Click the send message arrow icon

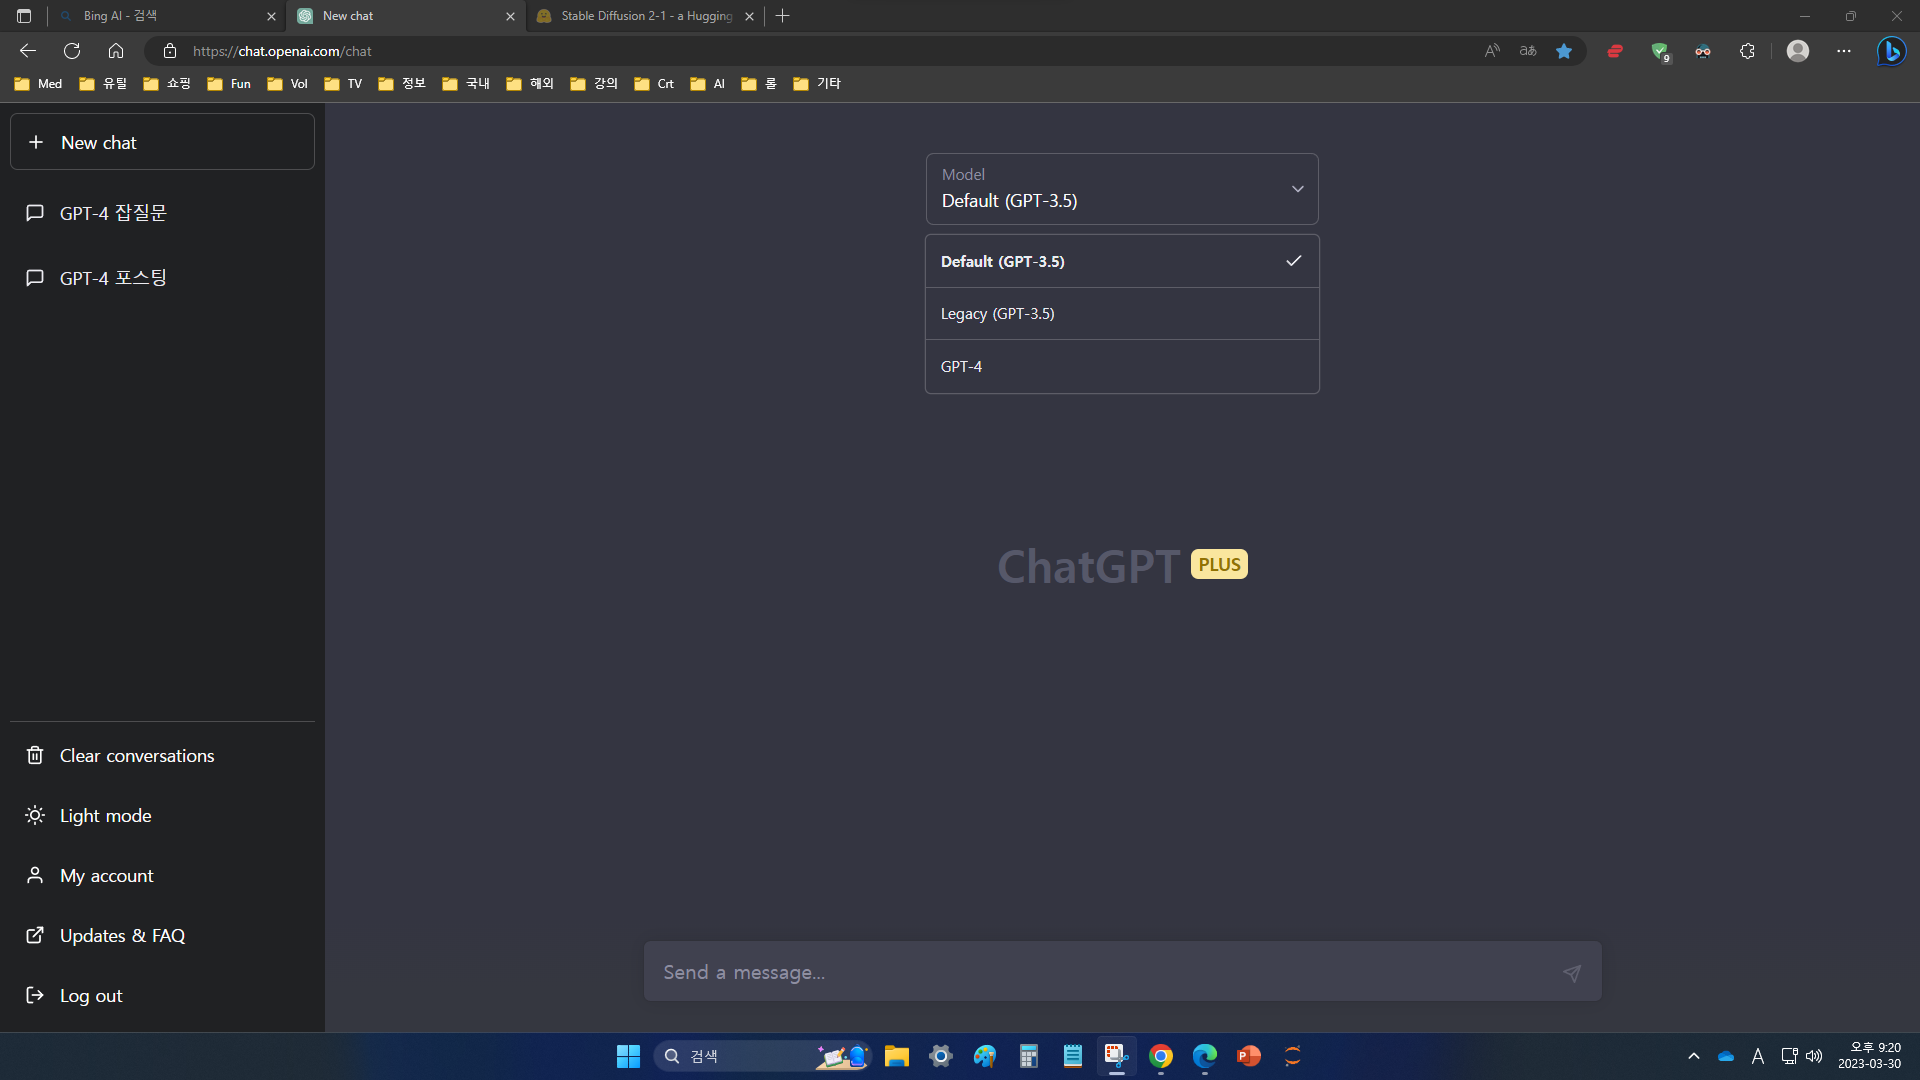pyautogui.click(x=1572, y=973)
